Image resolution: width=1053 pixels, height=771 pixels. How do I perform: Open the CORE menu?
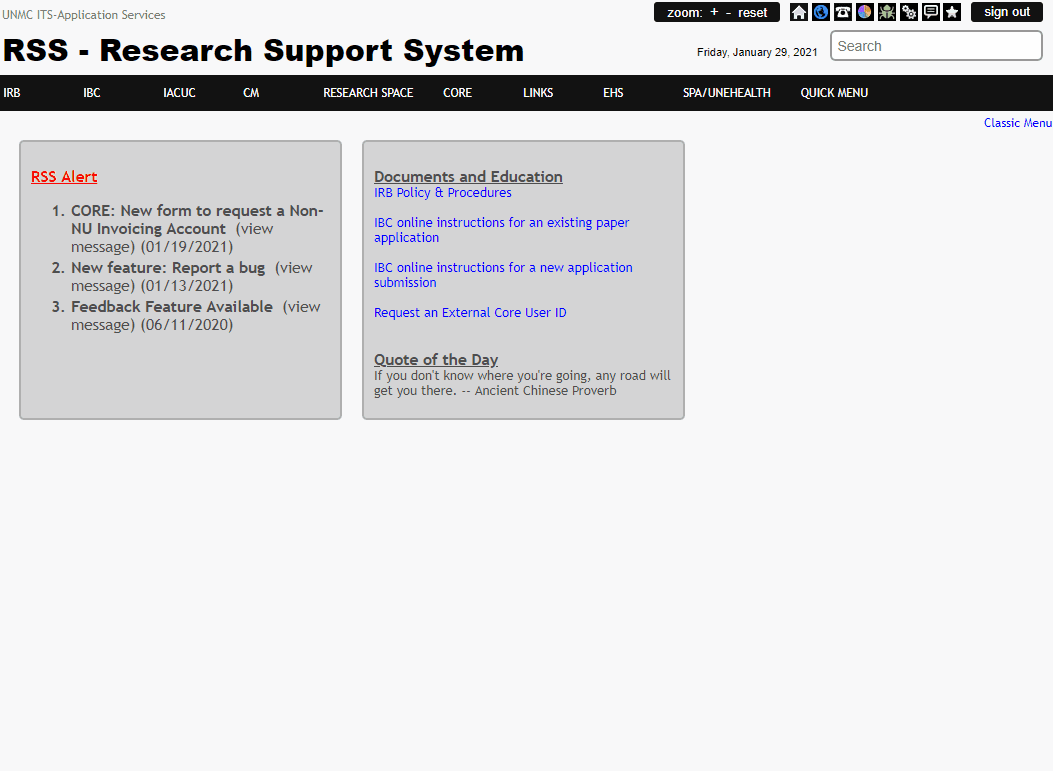pos(457,93)
